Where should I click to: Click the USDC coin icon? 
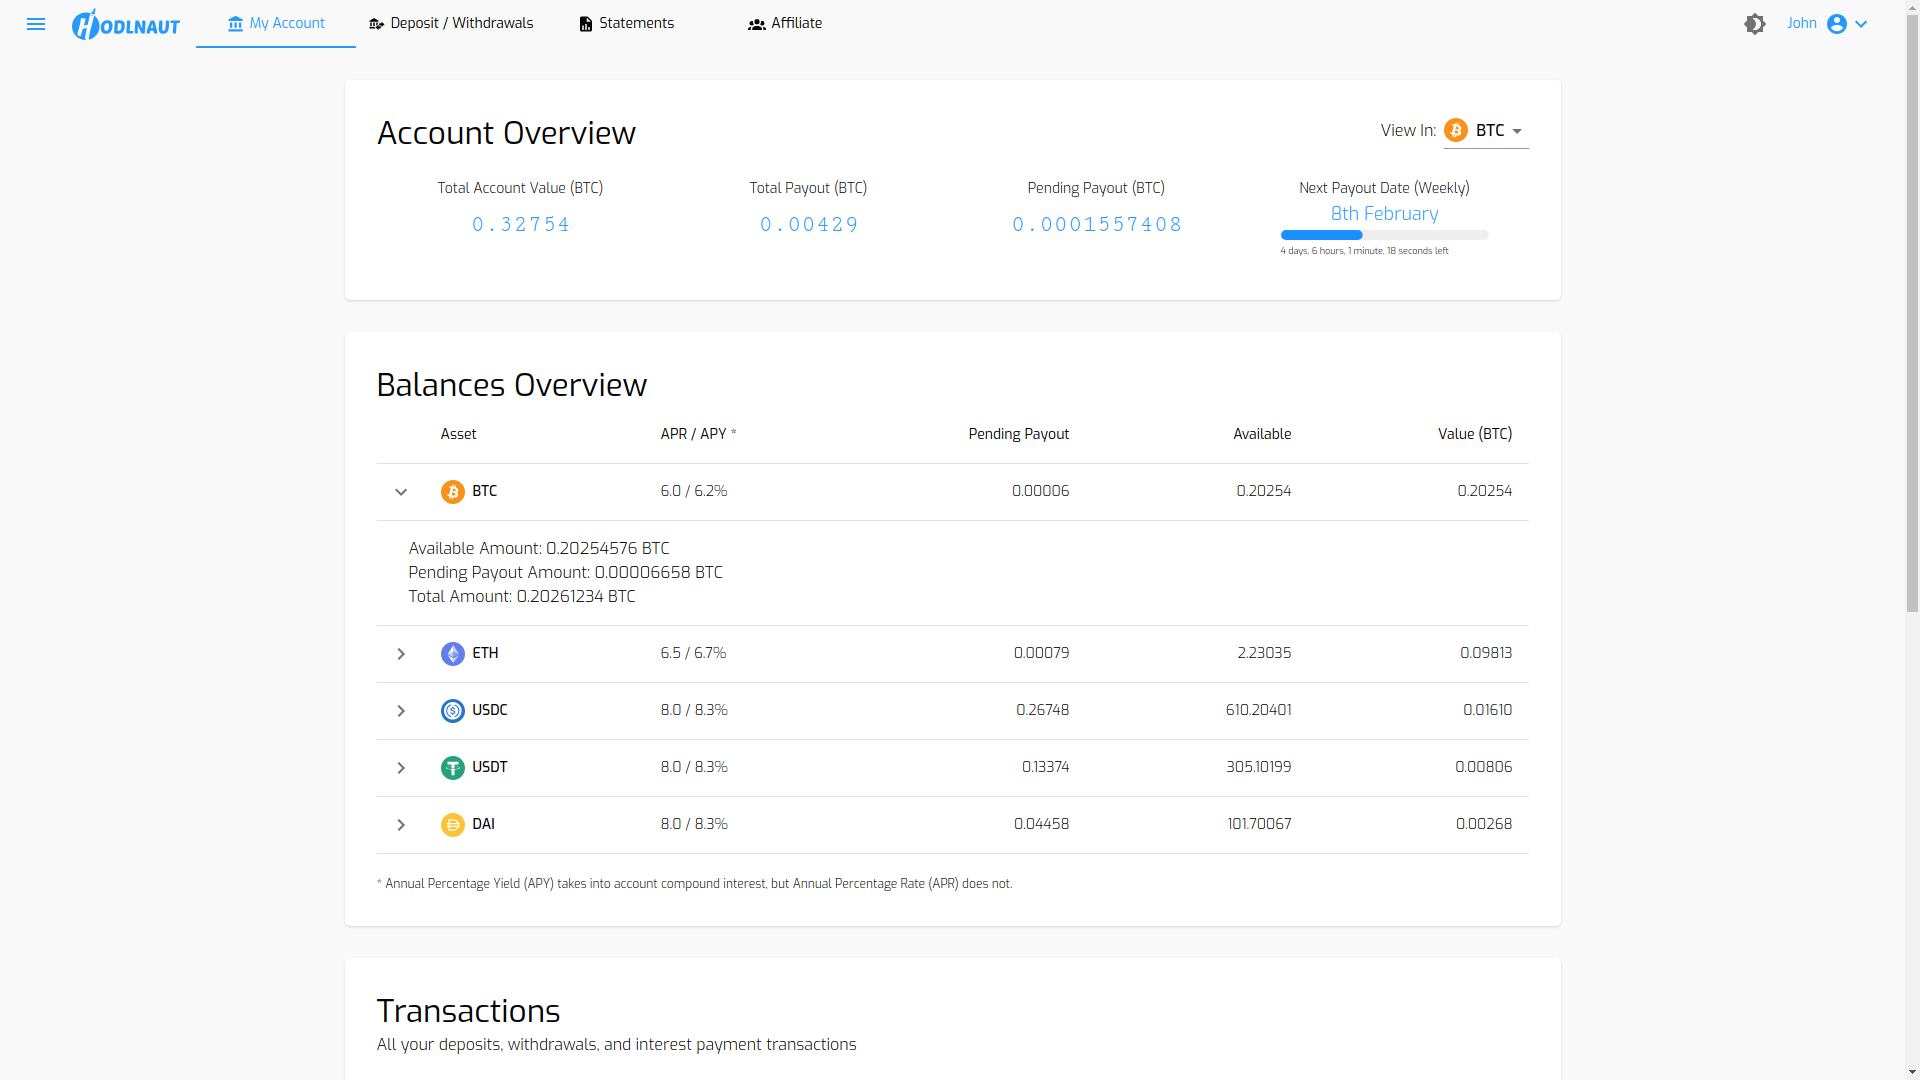pyautogui.click(x=453, y=711)
